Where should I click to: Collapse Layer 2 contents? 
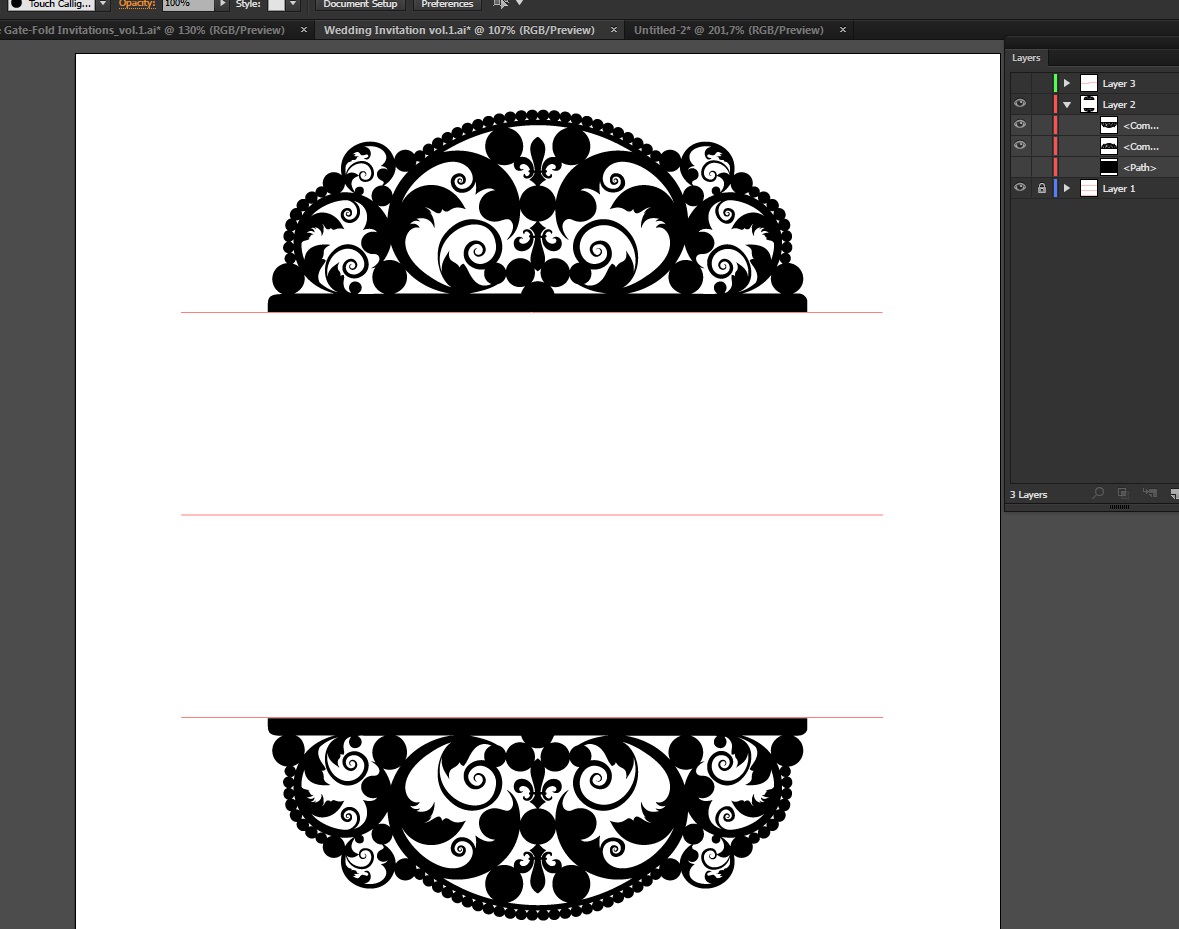pos(1066,104)
